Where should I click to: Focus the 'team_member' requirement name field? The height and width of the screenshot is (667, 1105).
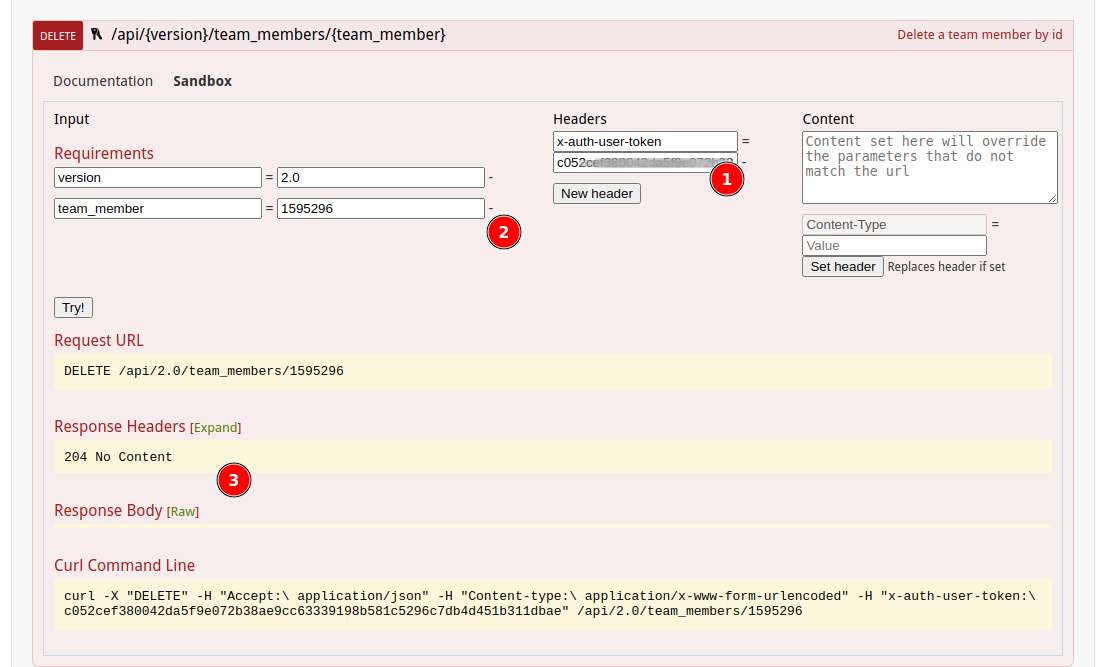[x=158, y=209]
